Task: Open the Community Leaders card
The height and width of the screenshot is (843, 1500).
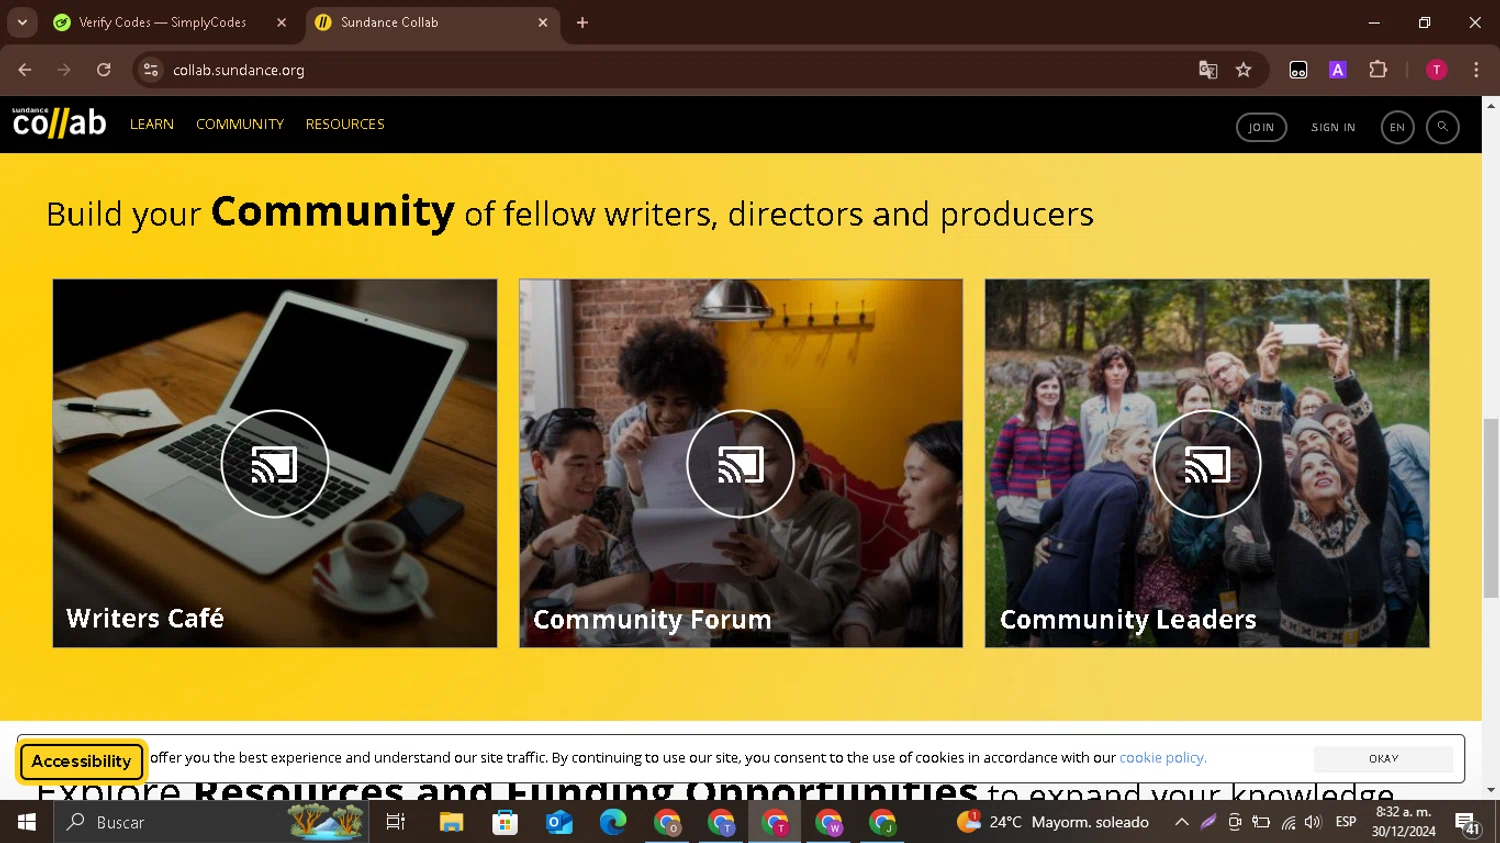Action: (1207, 463)
